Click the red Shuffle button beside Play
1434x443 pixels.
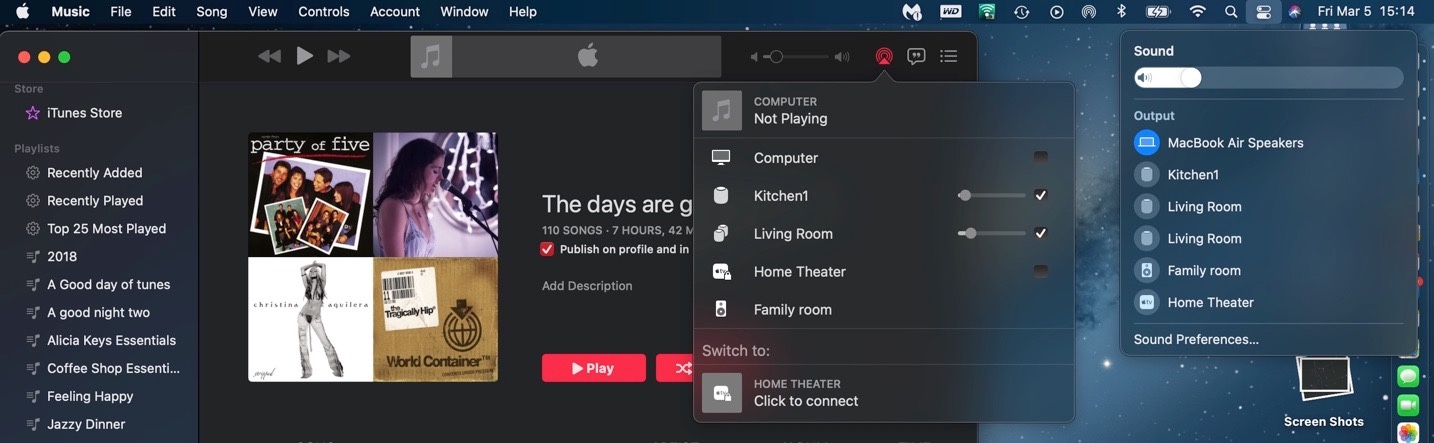coord(675,368)
